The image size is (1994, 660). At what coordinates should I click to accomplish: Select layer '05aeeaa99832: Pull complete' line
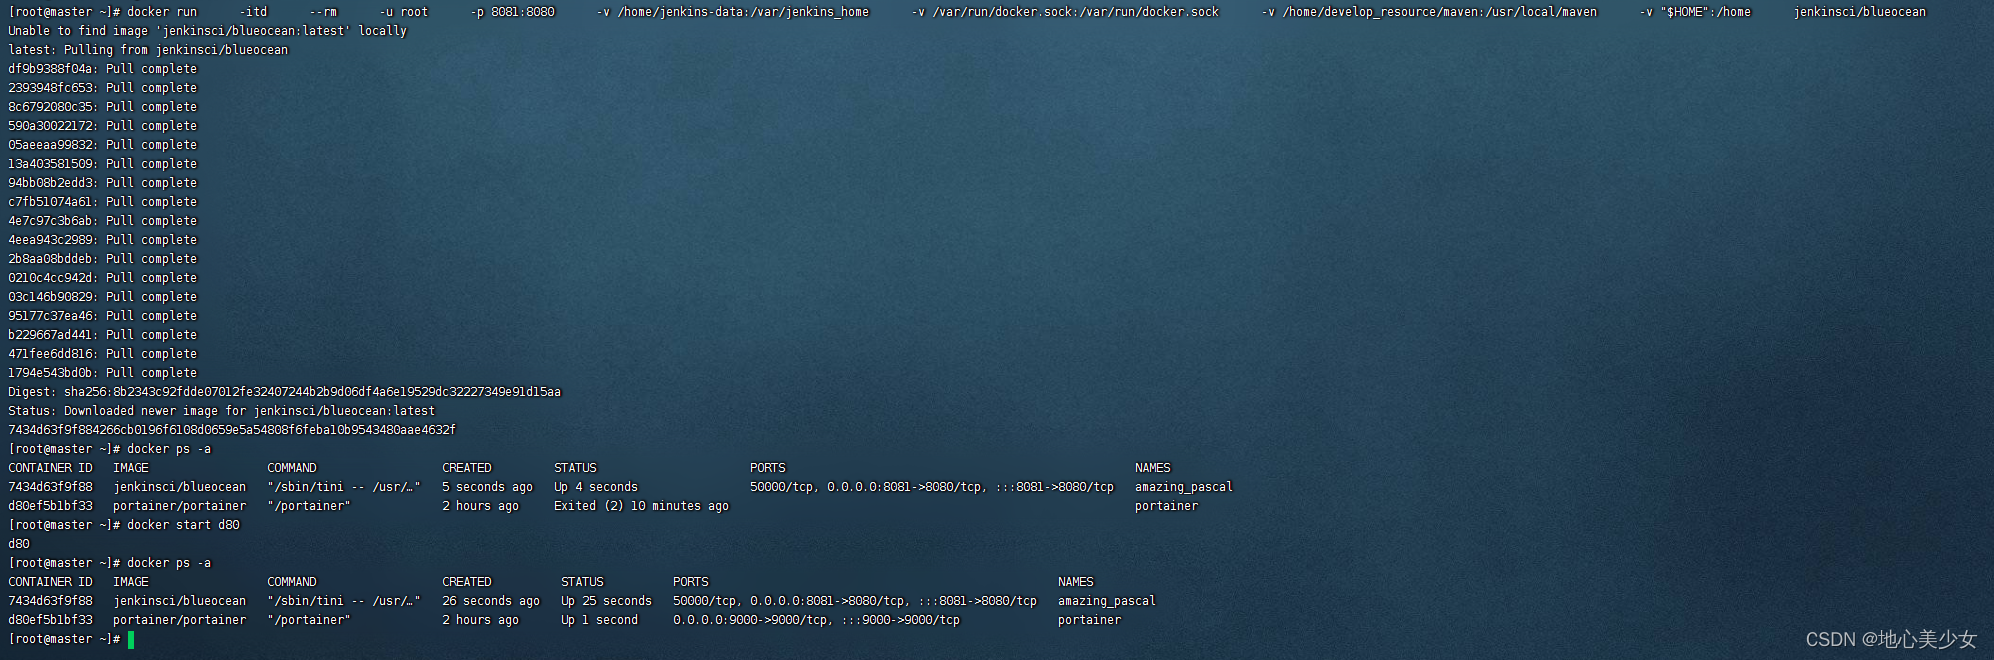(x=103, y=145)
